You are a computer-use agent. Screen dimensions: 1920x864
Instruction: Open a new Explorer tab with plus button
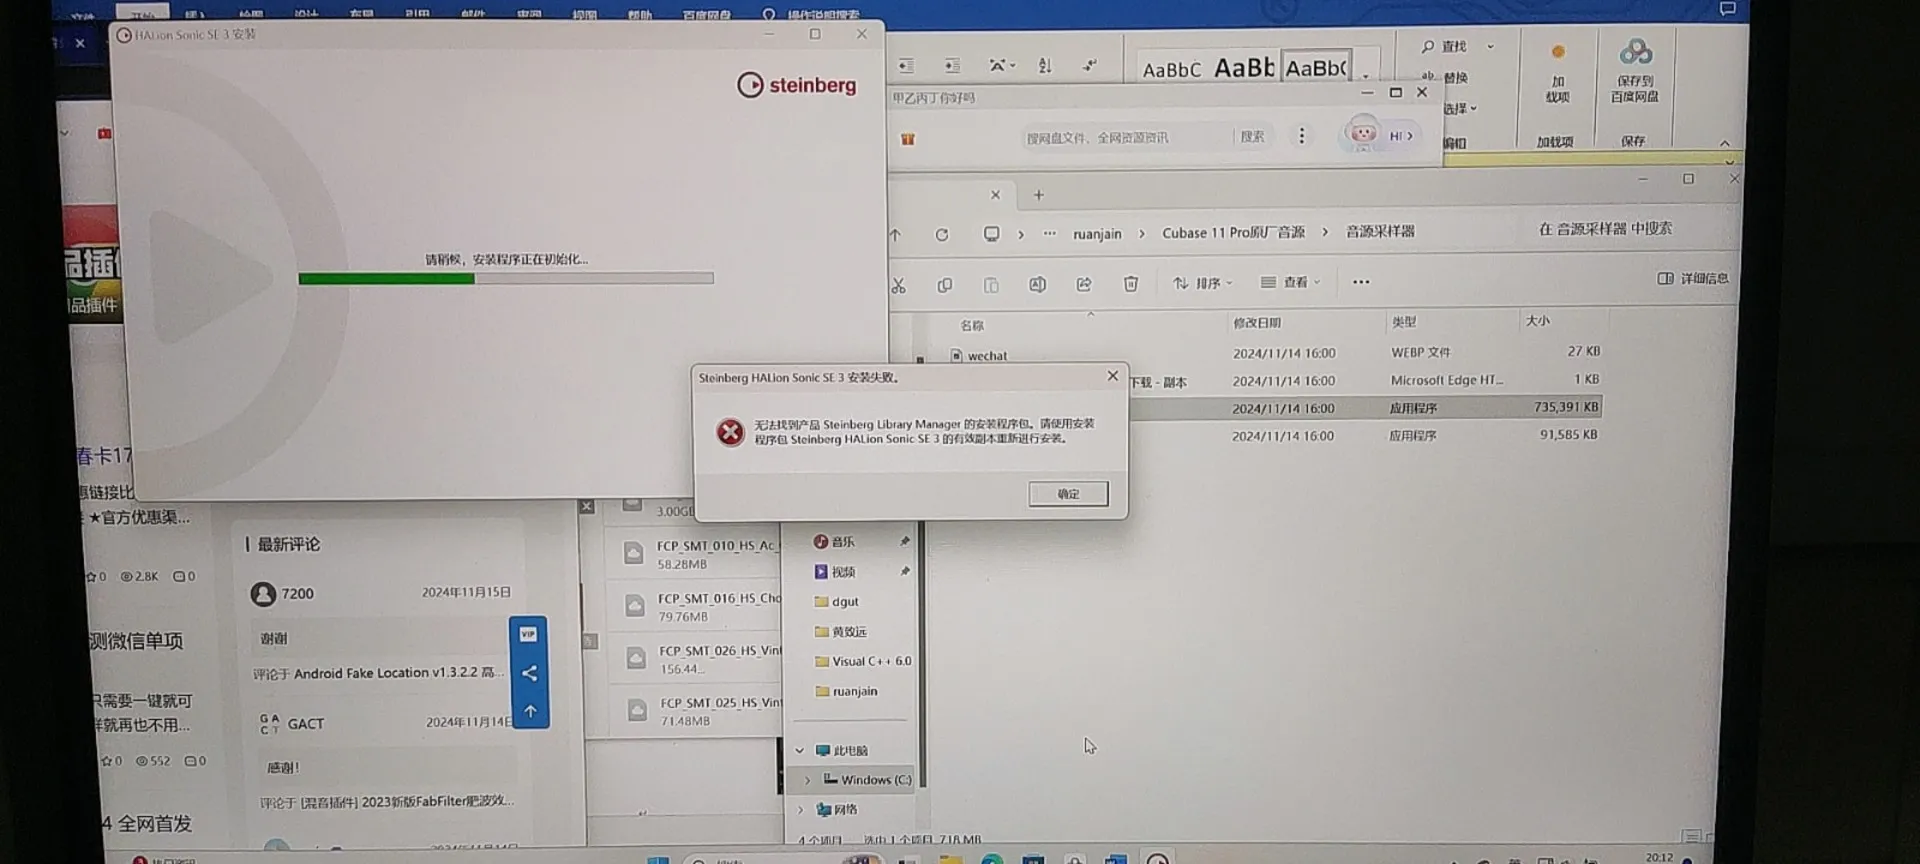point(1038,195)
